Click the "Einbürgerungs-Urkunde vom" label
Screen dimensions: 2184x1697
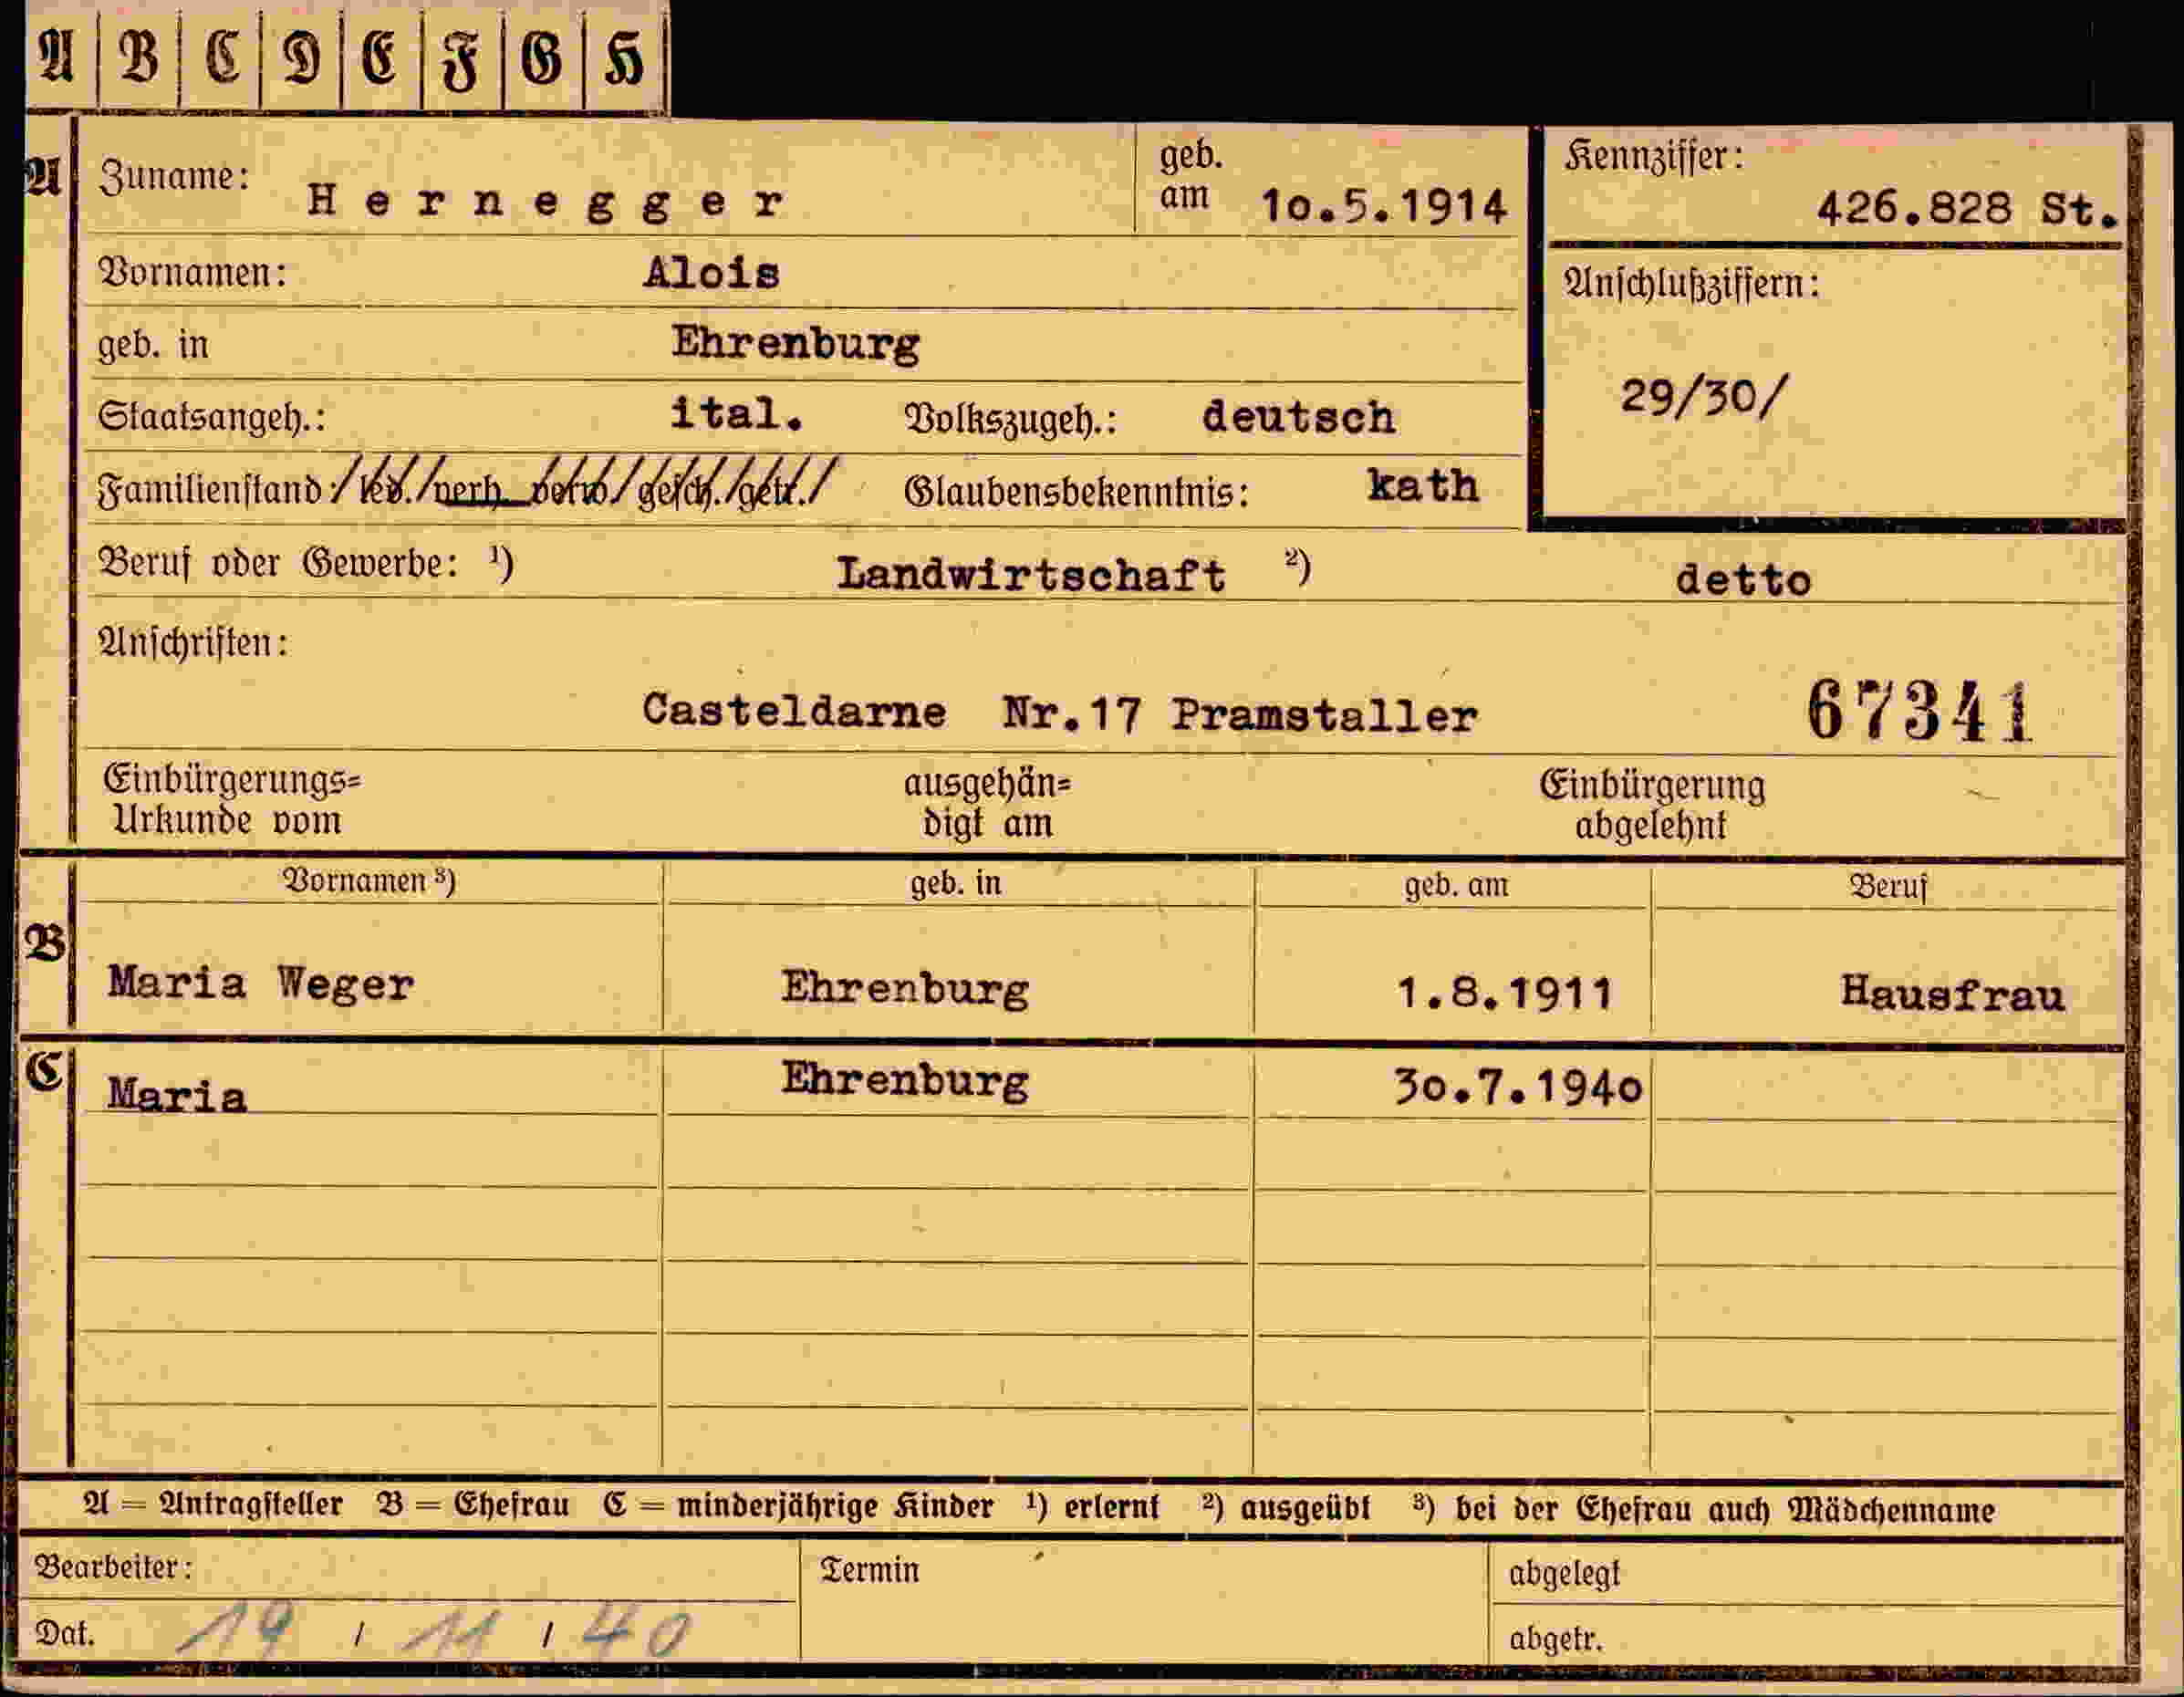point(232,801)
